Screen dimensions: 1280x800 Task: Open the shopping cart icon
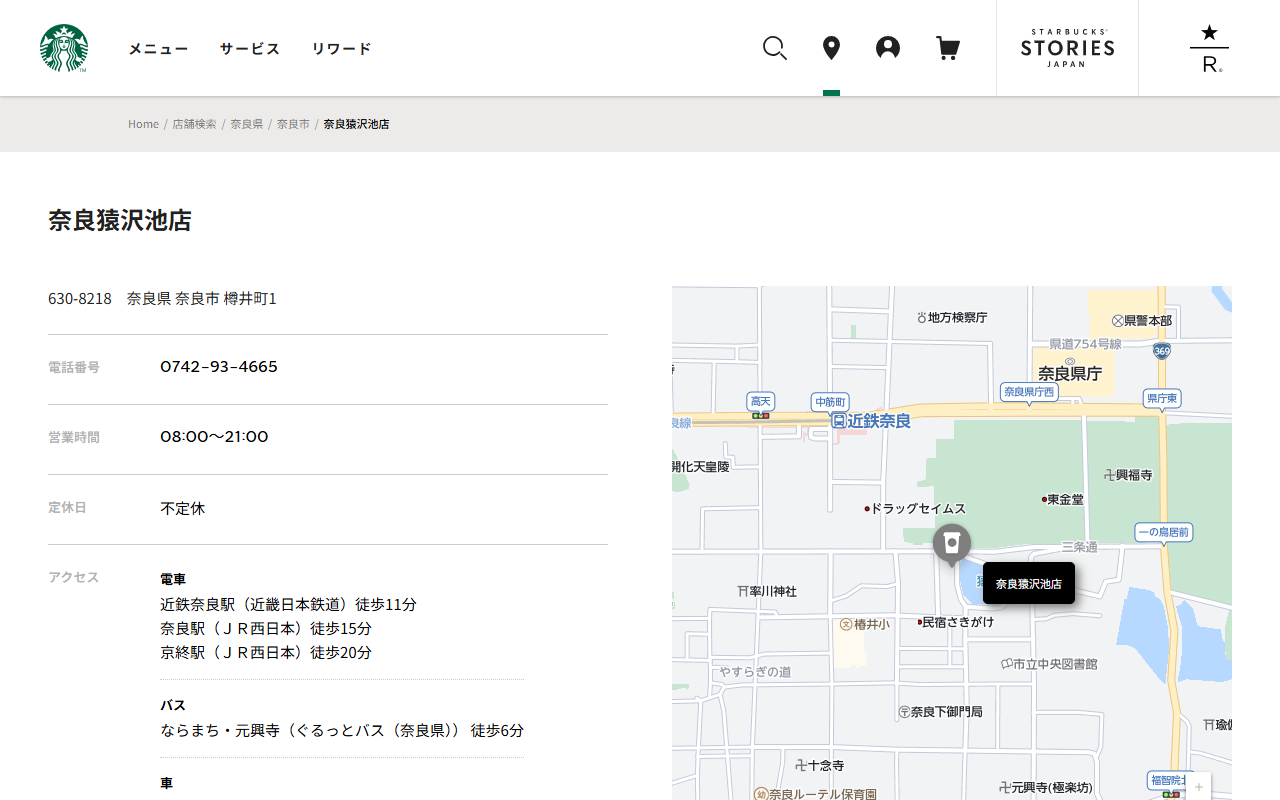(x=948, y=48)
